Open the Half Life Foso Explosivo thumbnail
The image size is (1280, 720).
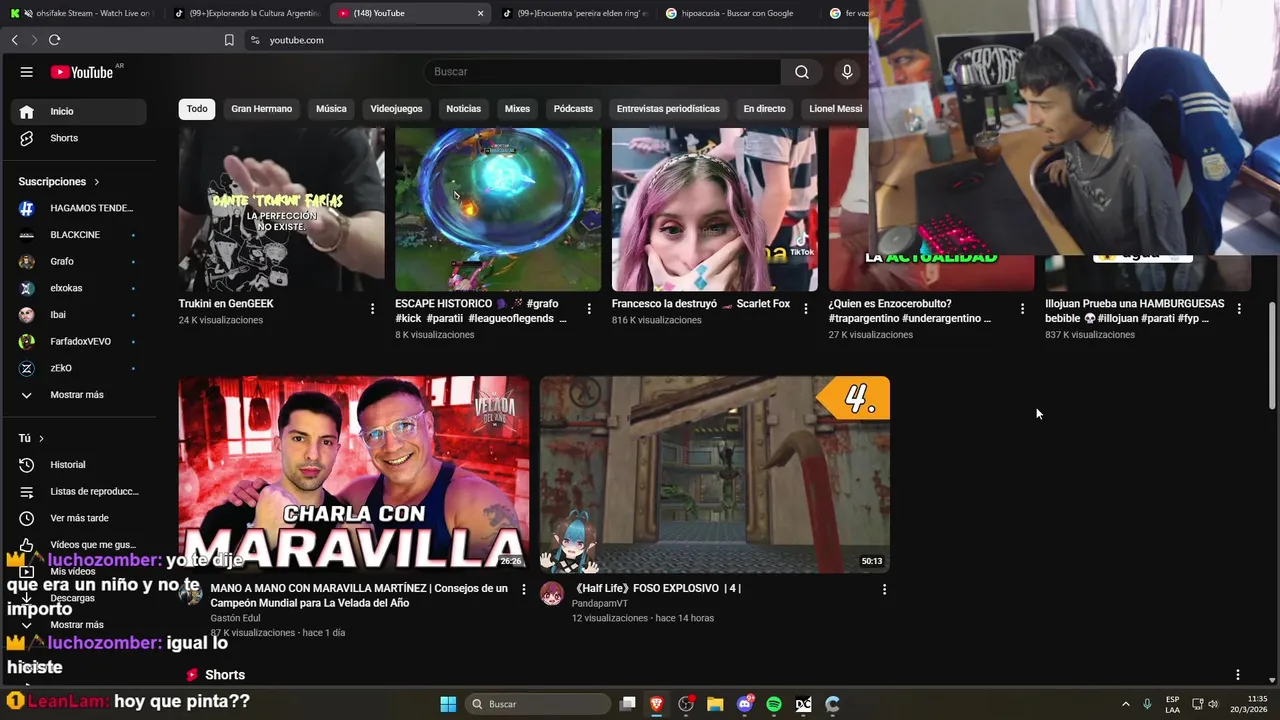click(x=715, y=475)
